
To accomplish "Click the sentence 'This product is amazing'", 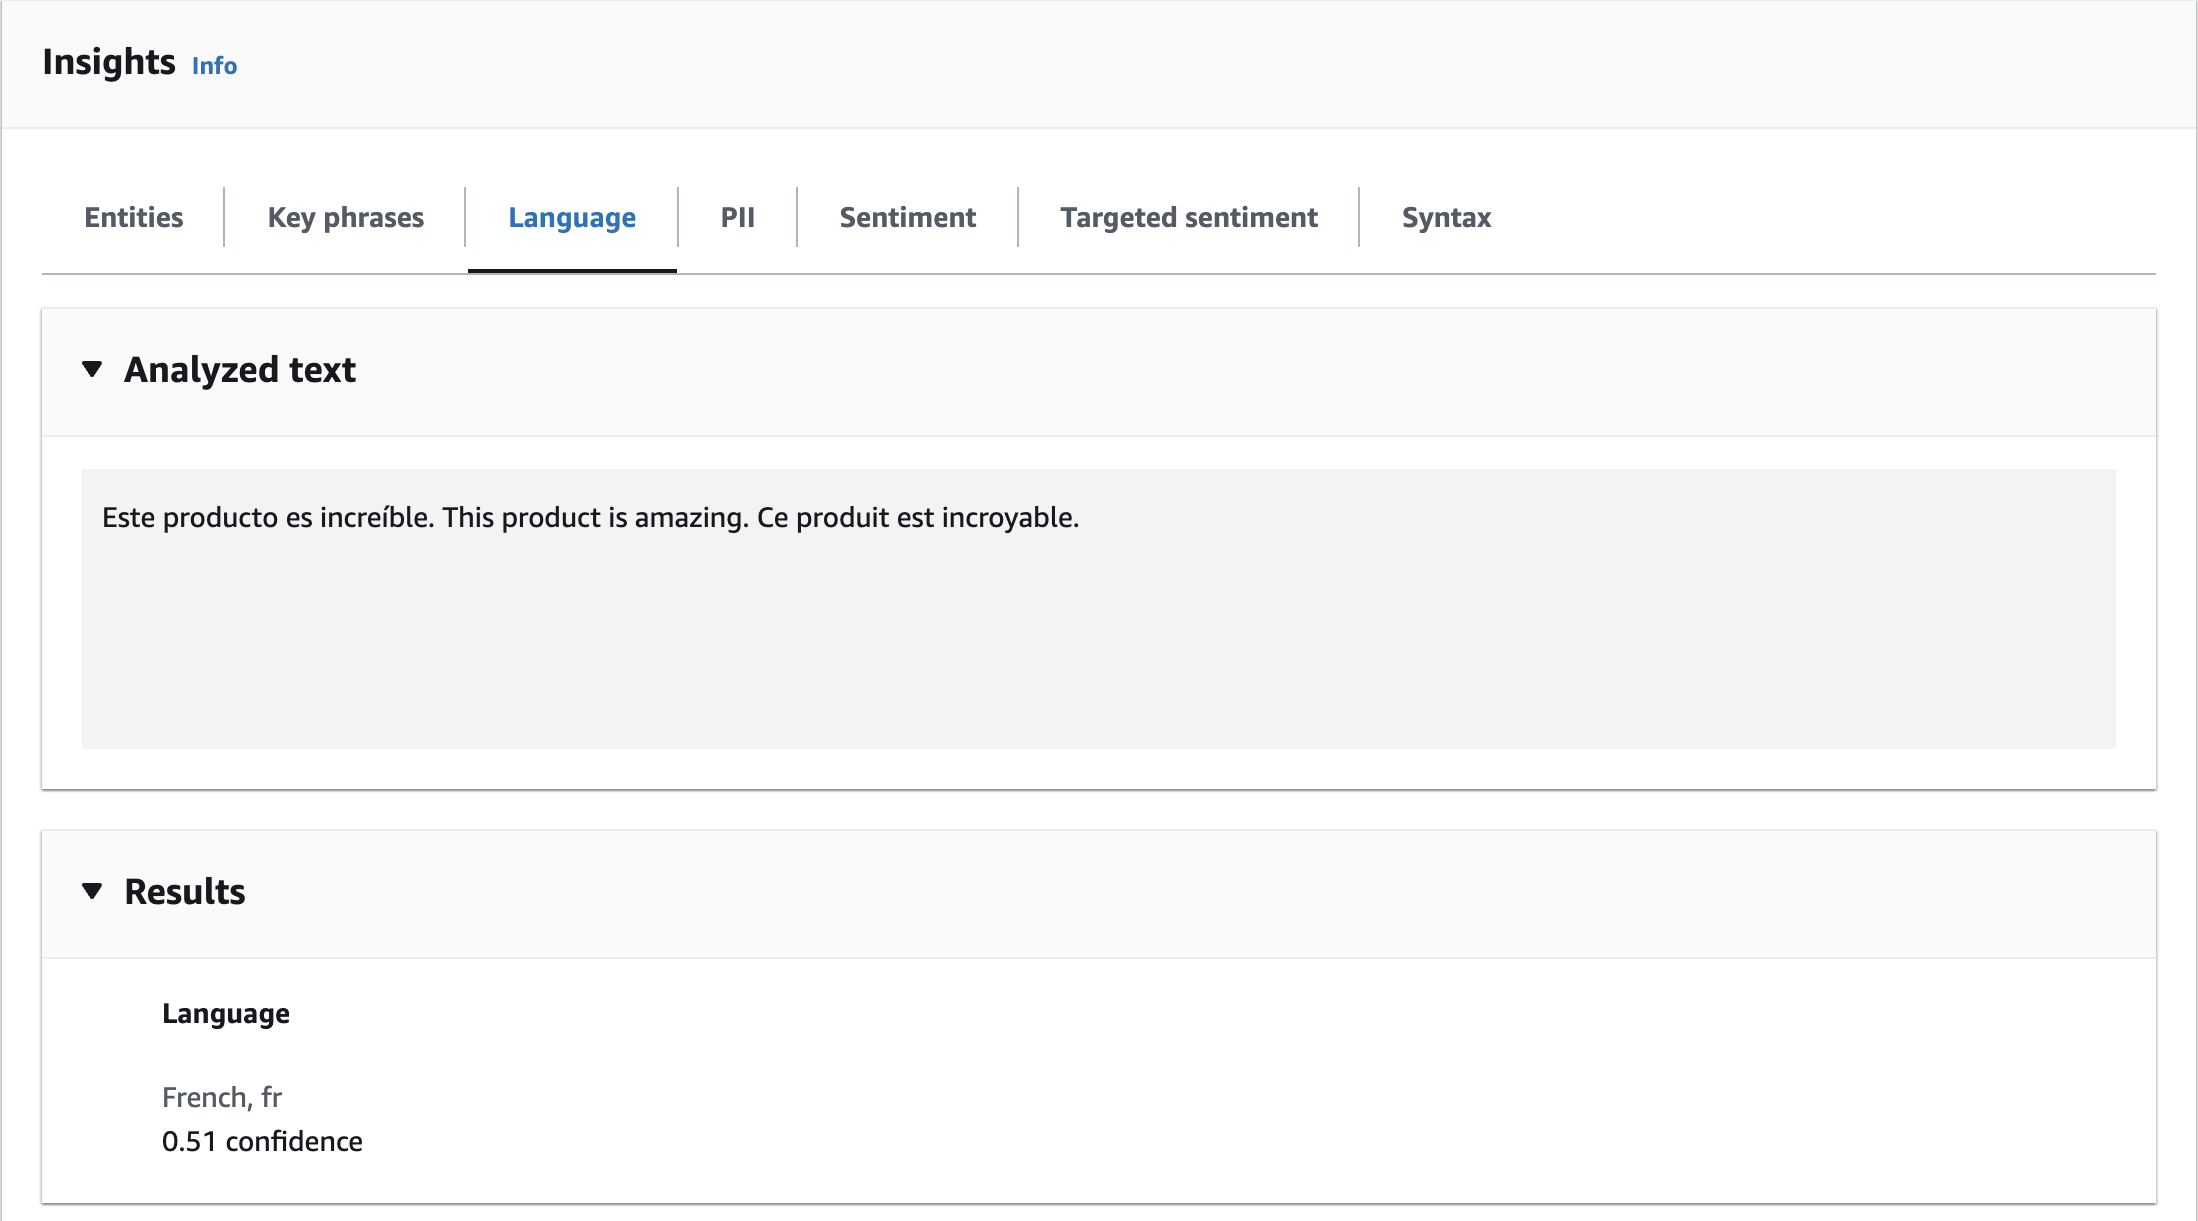I will tap(594, 518).
